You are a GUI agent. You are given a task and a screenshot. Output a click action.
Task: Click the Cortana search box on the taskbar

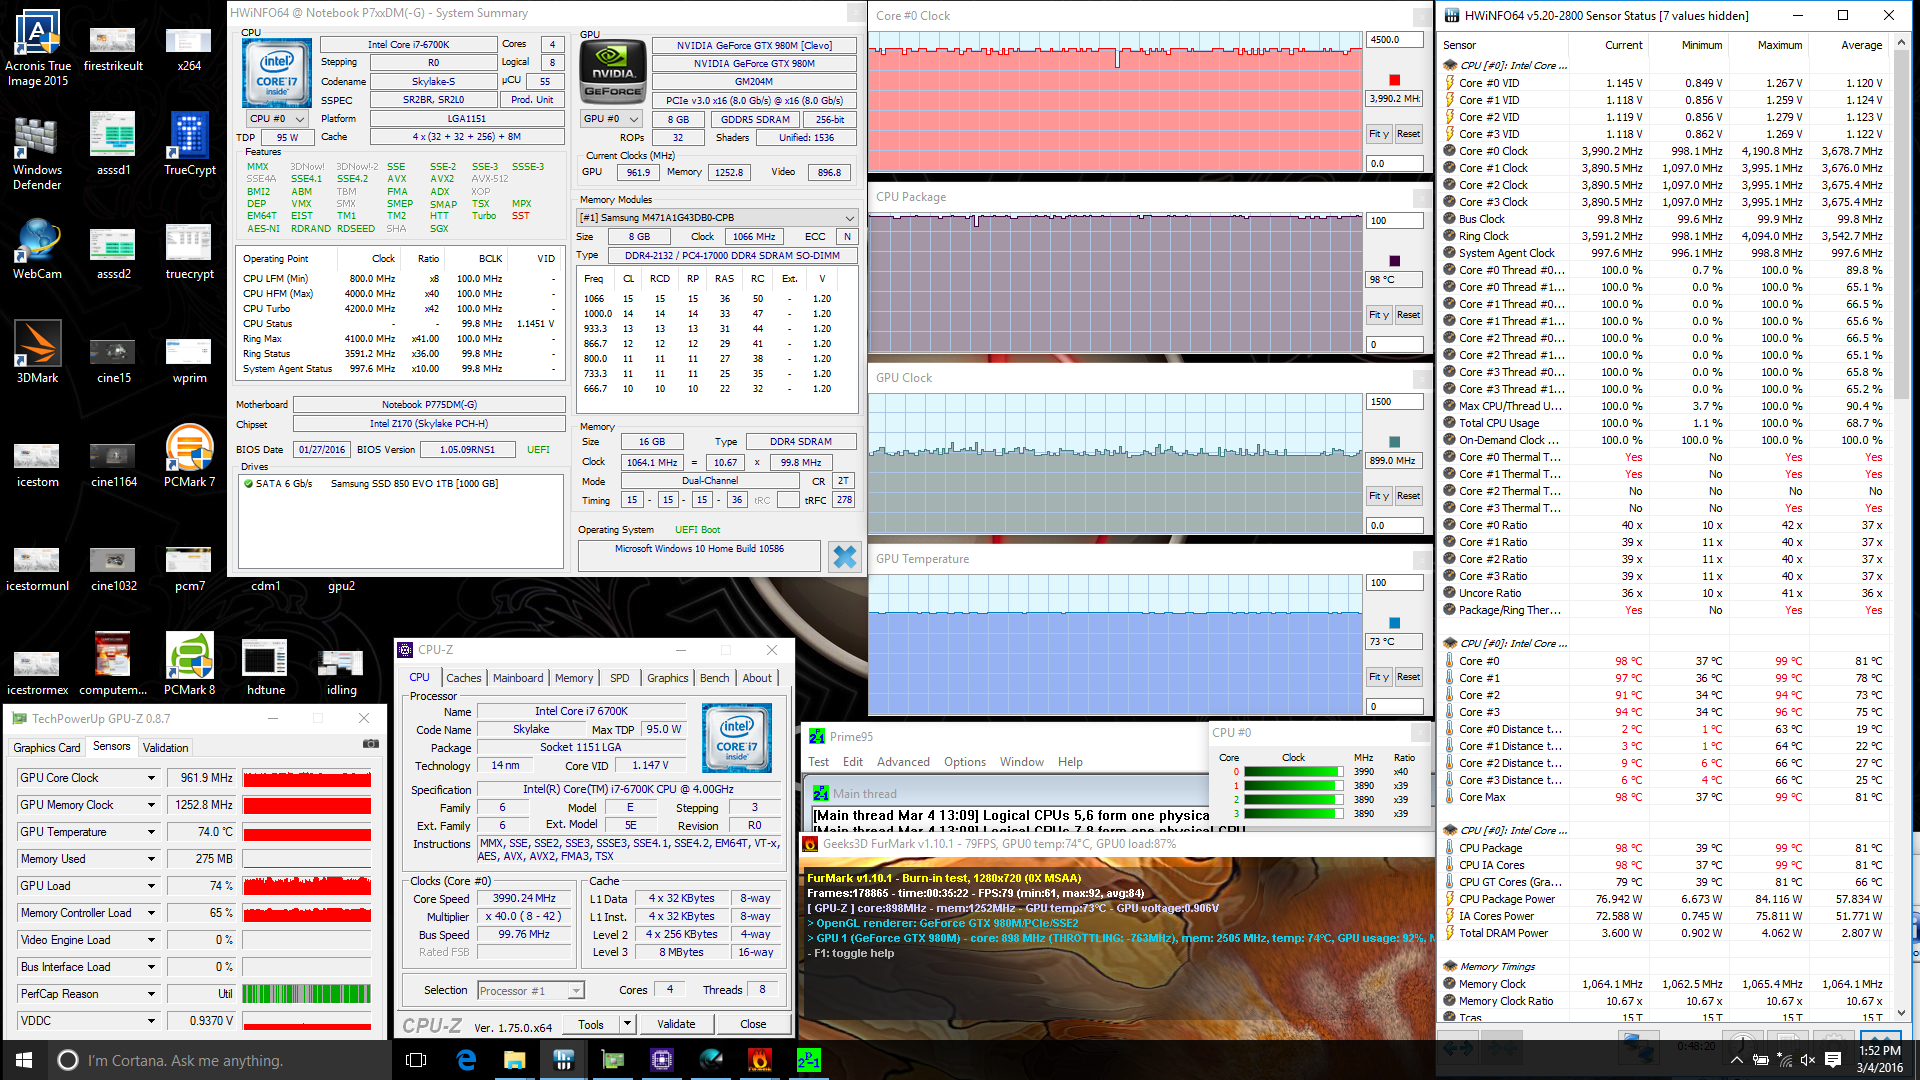(x=220, y=1060)
